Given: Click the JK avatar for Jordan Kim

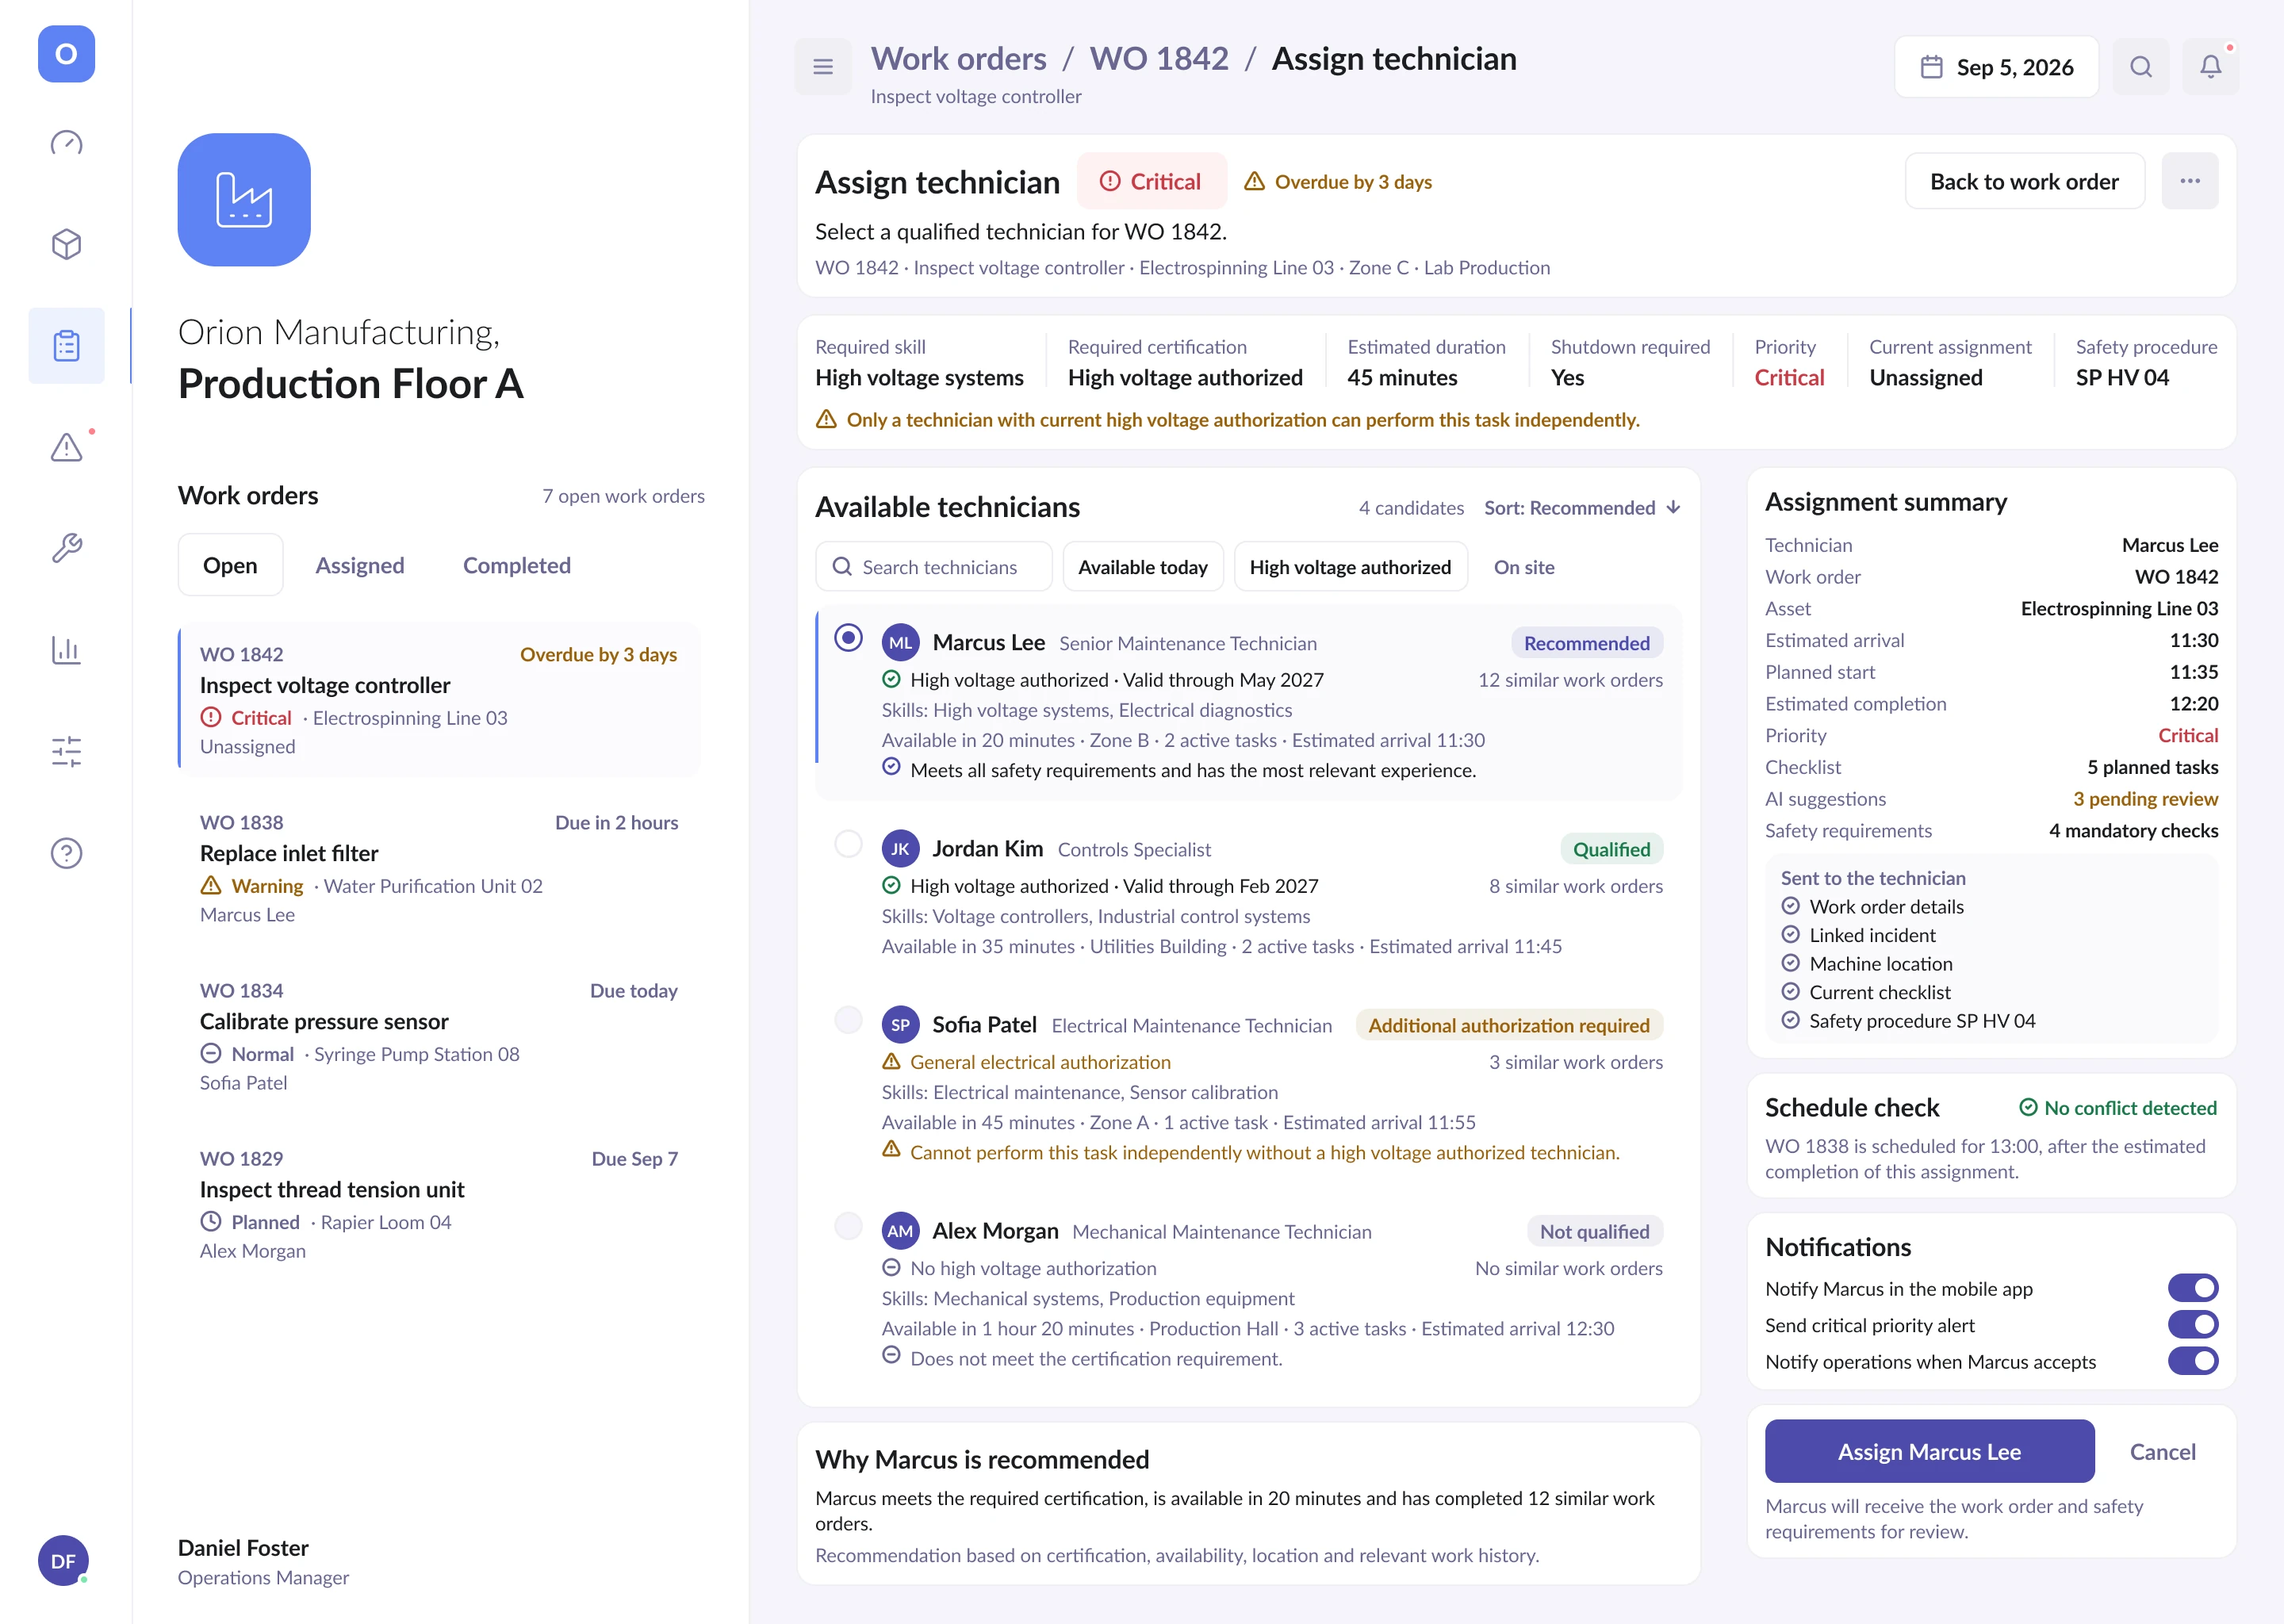Looking at the screenshot, I should pos(900,849).
